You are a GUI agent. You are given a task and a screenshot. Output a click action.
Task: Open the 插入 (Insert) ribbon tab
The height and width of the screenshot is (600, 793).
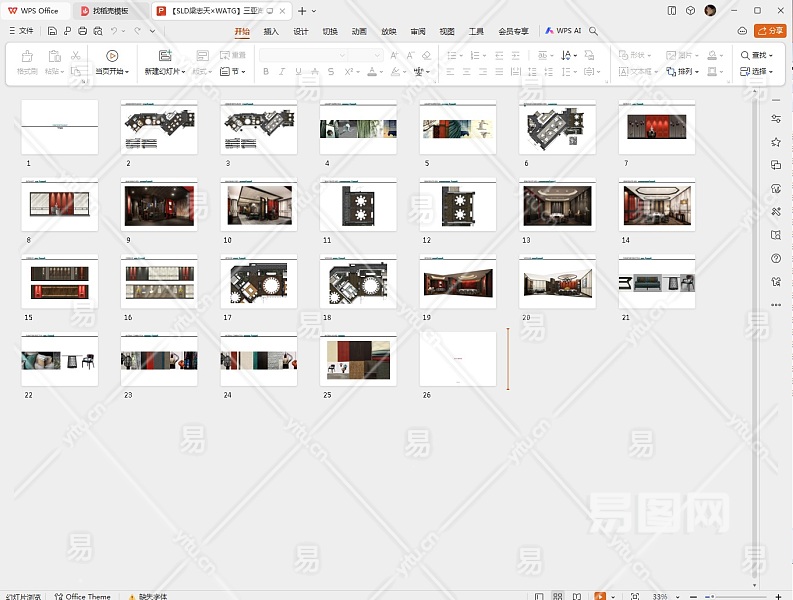click(271, 31)
